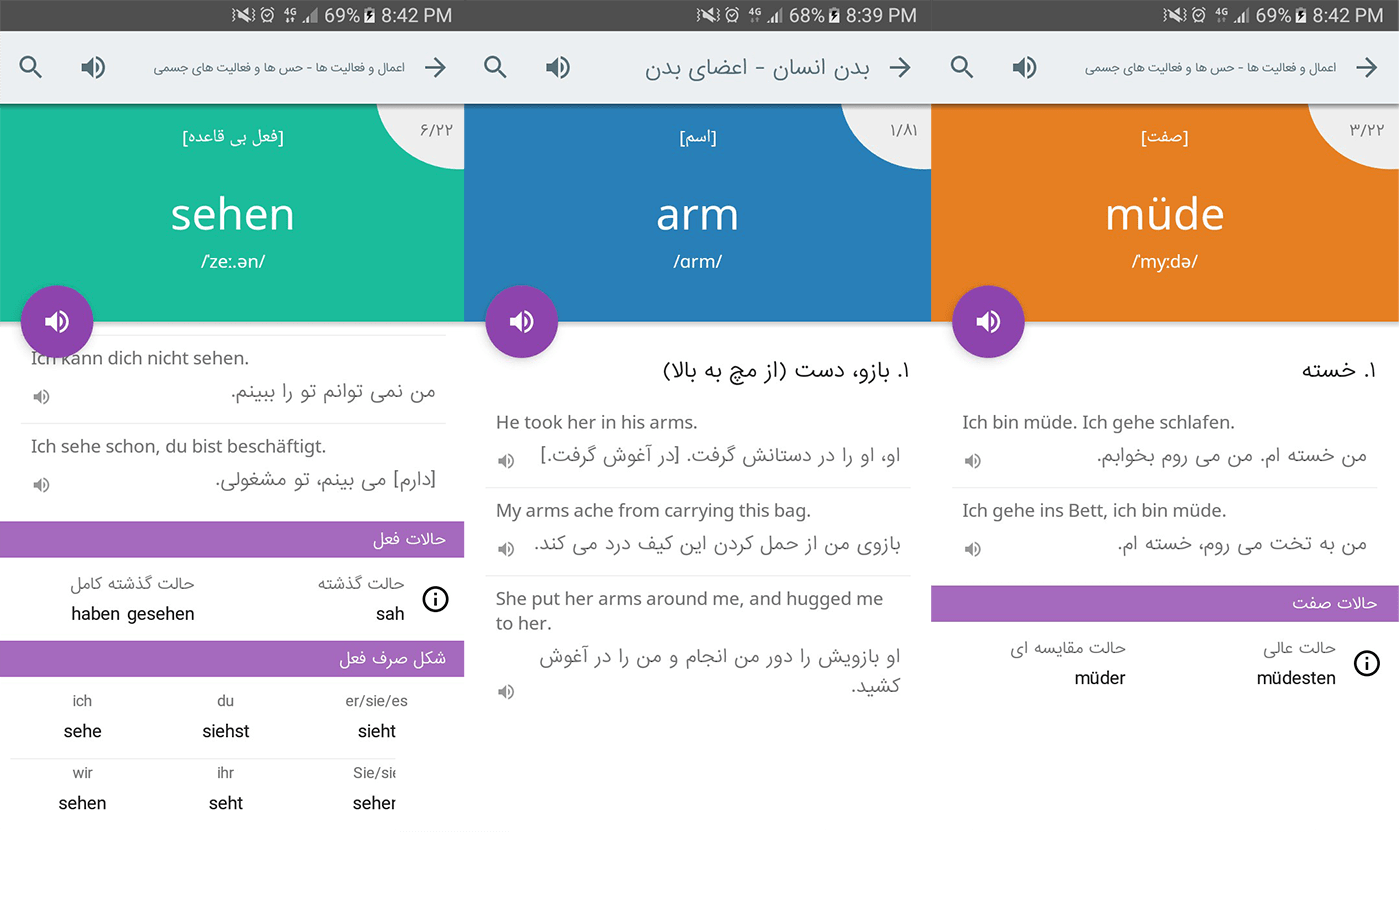Screen dimensions: 1400x900
Task: Open info icon beside verb forms 'sah'
Action: tap(436, 599)
